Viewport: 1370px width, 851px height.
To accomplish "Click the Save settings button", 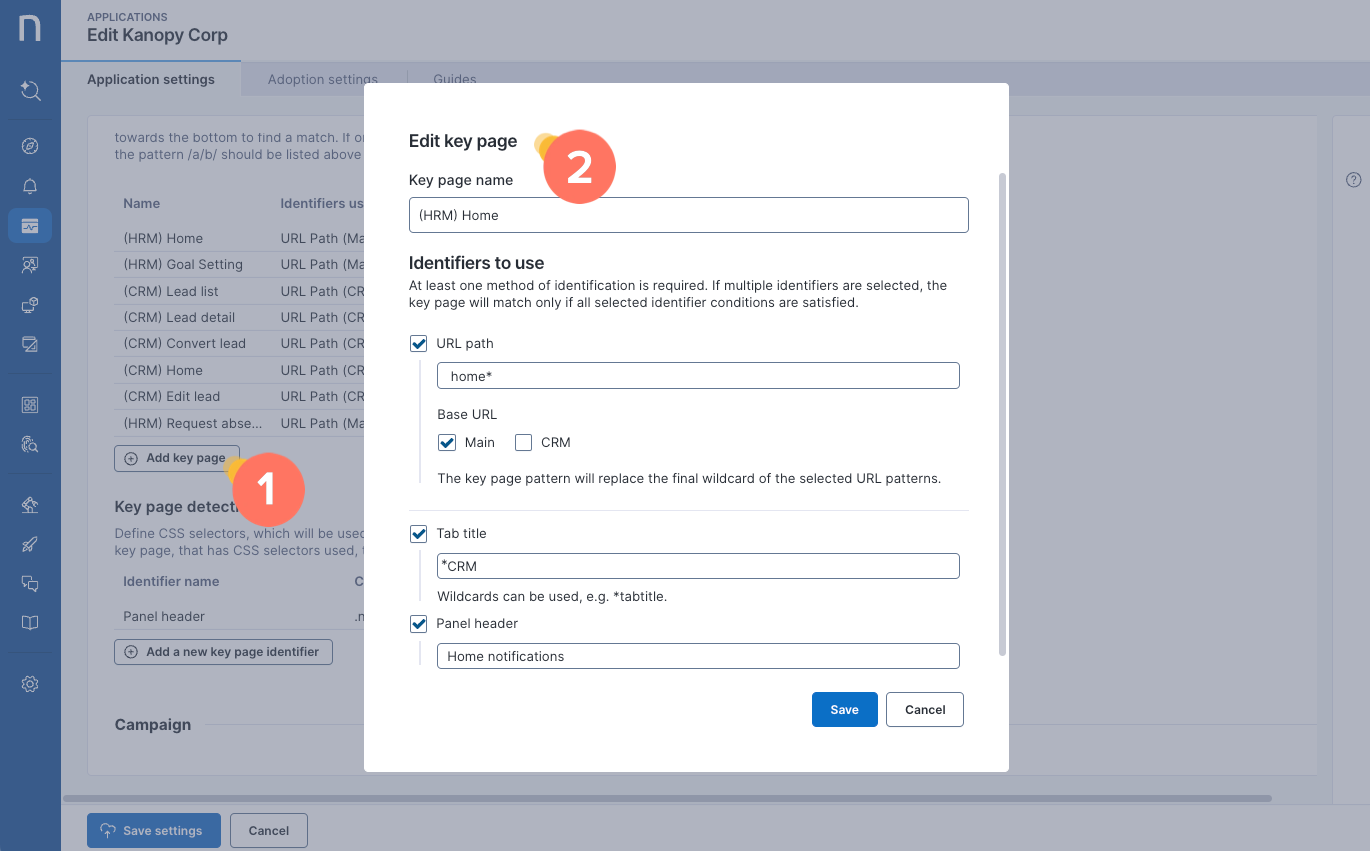I will click(154, 830).
